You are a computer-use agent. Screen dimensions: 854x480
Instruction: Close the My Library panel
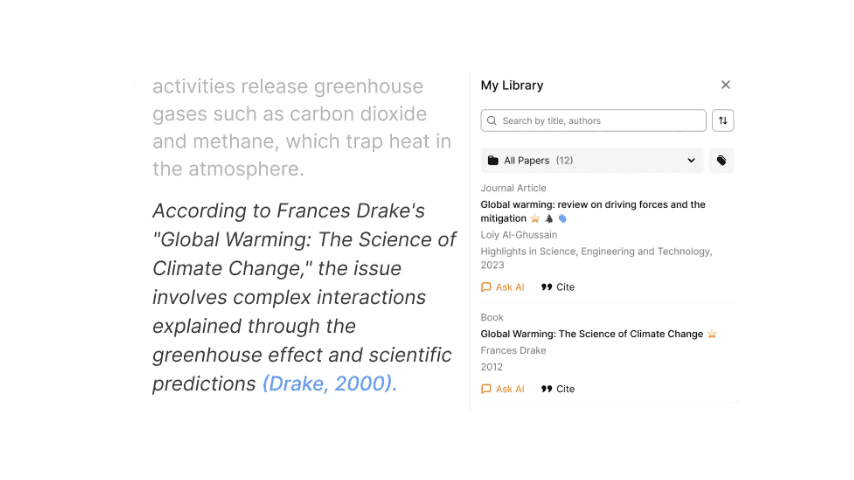pos(726,86)
